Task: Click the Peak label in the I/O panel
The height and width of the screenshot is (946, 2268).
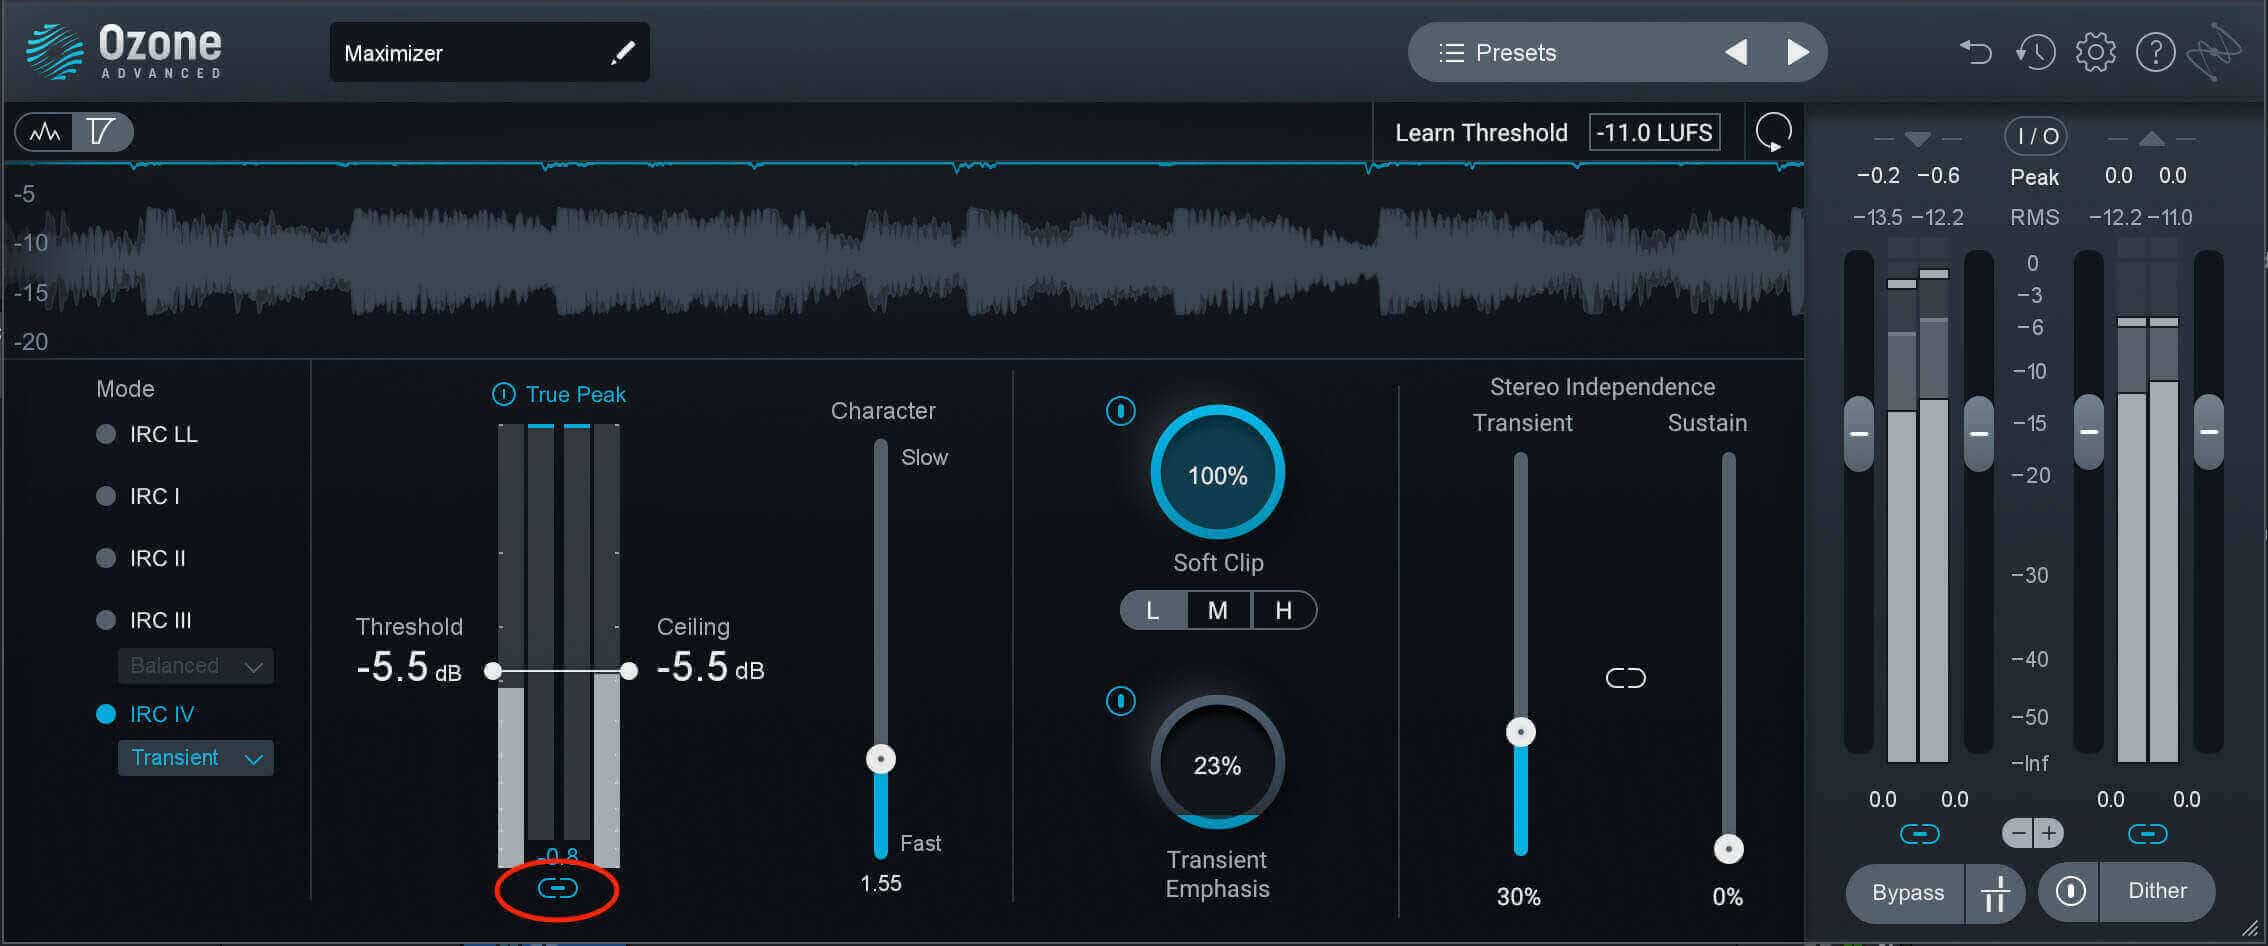Action: pos(2034,177)
